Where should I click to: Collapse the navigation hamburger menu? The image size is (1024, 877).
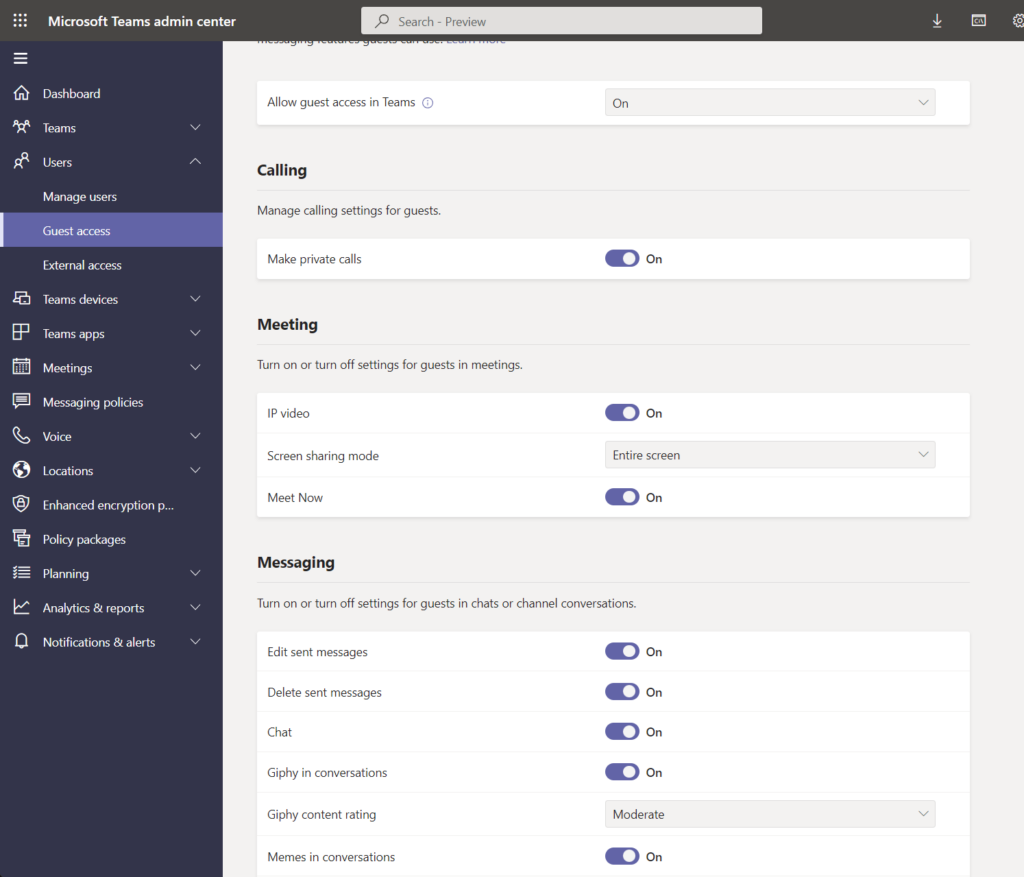point(20,58)
